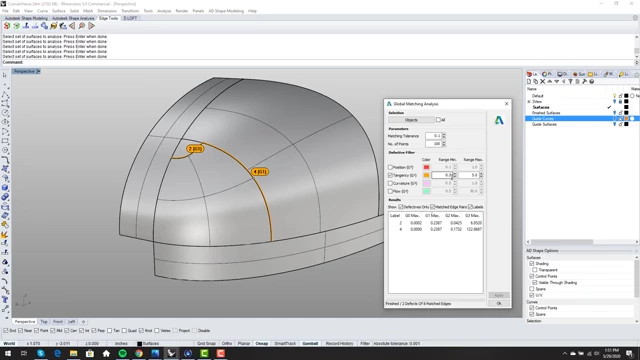Click the Command prompt input line

coord(318,62)
